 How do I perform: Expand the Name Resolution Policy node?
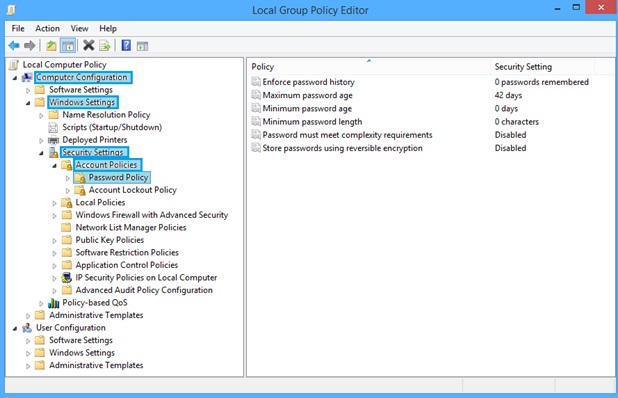[41, 115]
